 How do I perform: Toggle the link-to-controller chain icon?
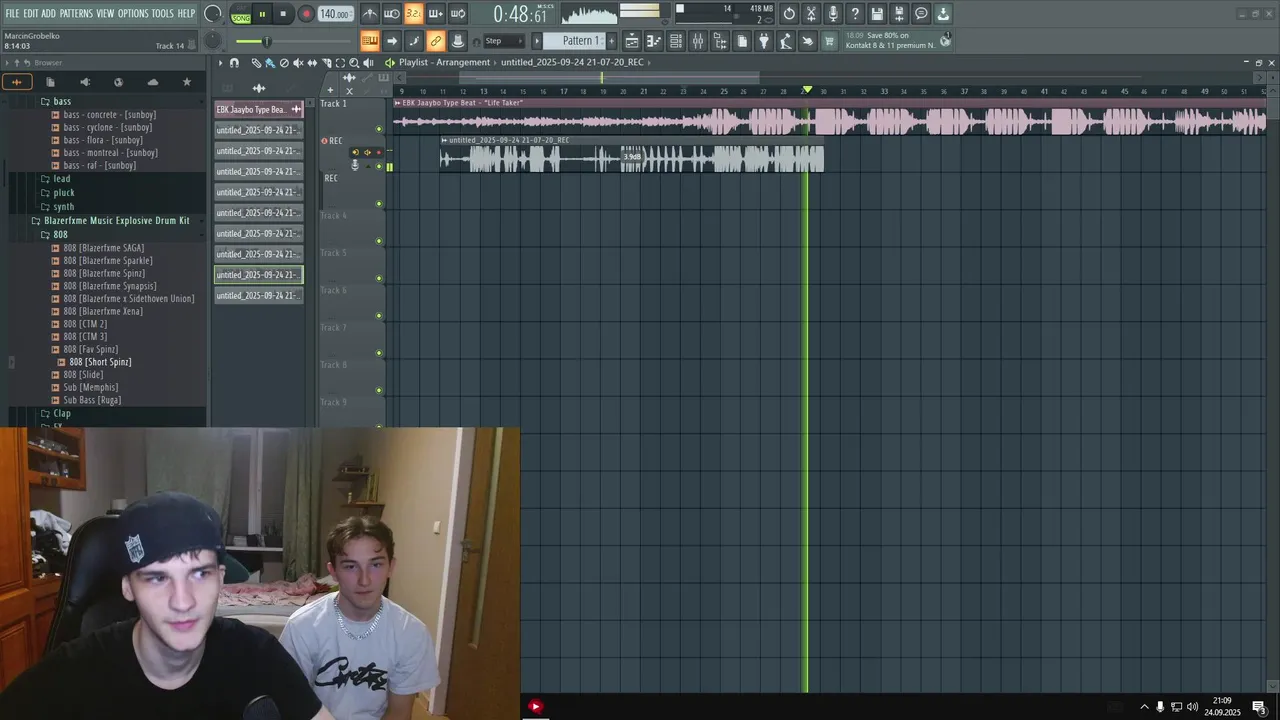435,41
